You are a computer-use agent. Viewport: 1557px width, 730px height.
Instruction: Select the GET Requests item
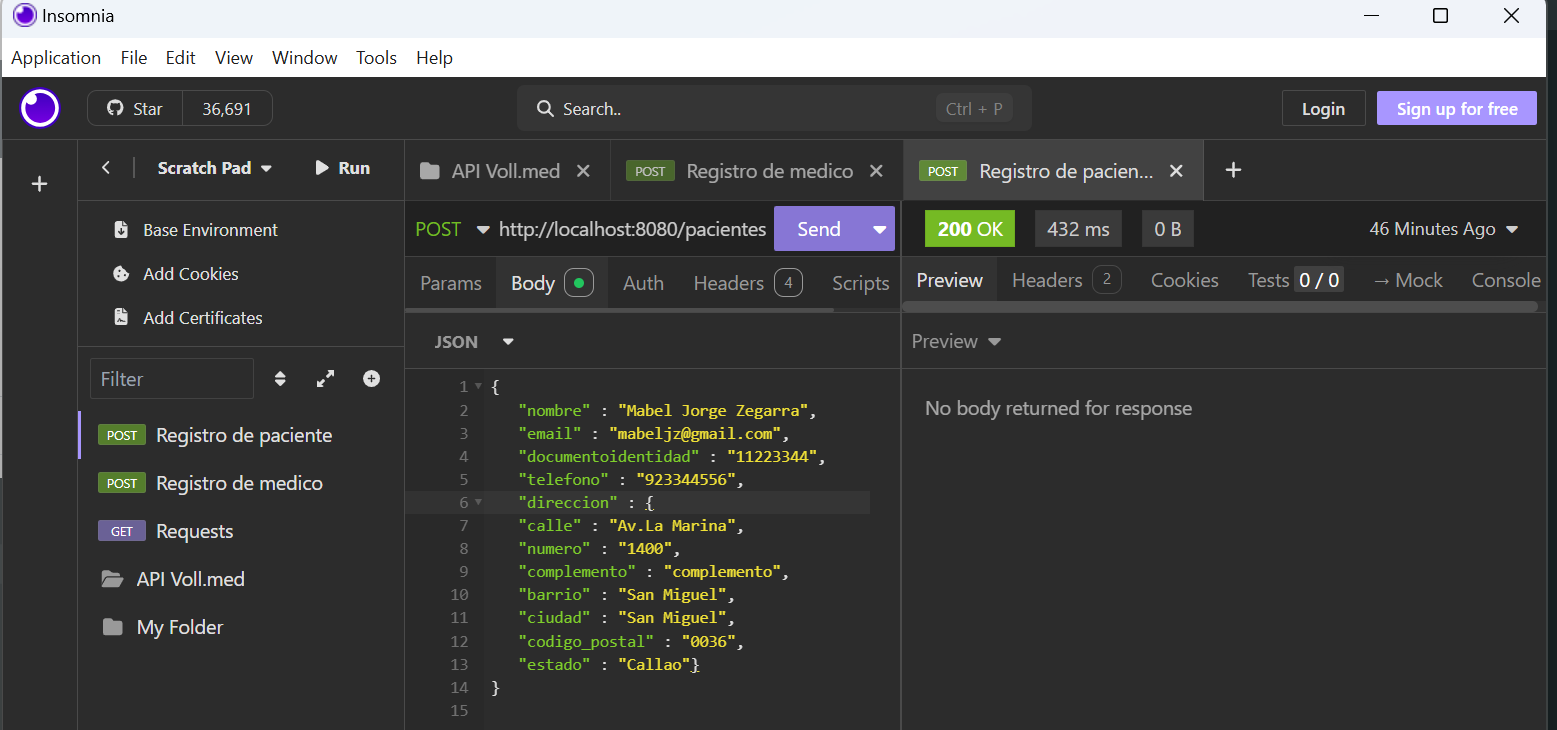point(240,531)
